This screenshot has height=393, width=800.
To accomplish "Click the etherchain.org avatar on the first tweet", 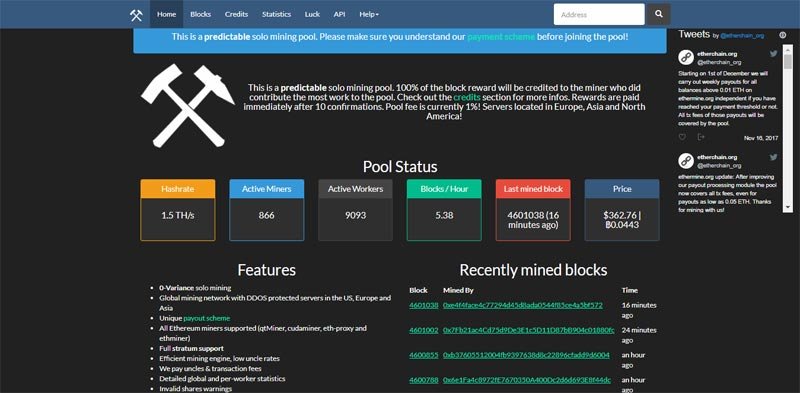I will 686,57.
